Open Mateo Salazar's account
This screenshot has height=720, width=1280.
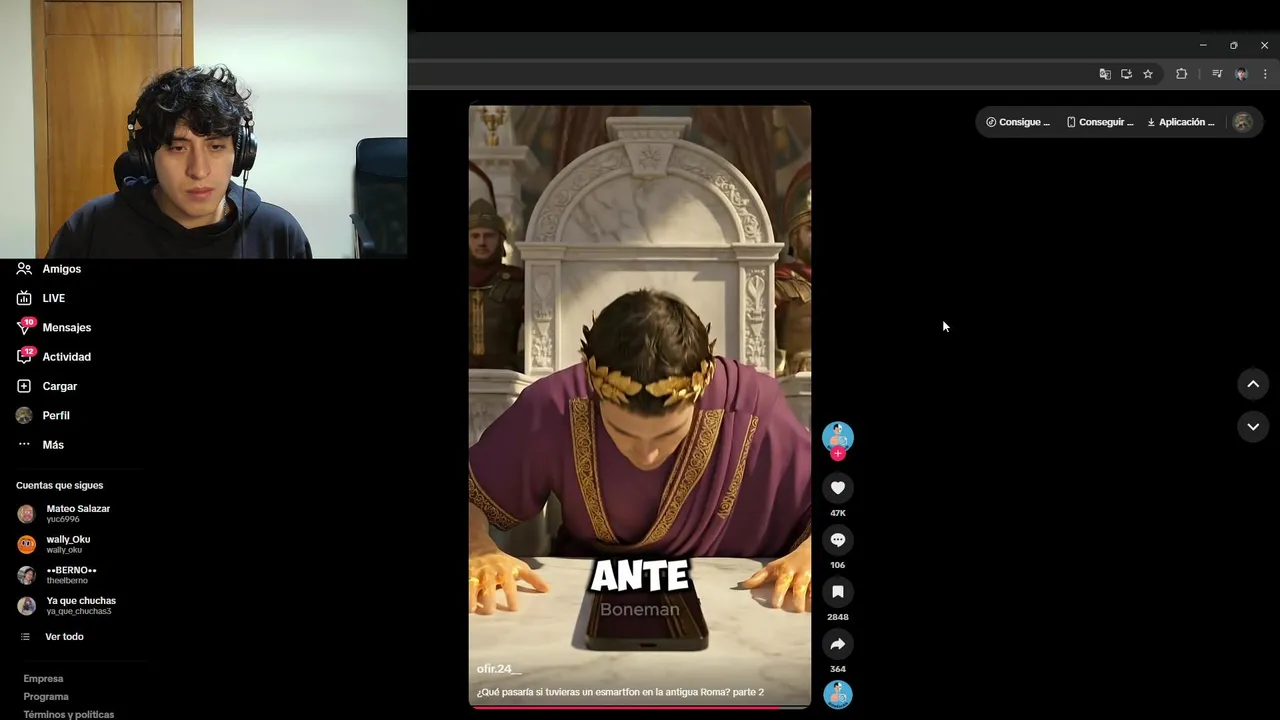click(78, 513)
